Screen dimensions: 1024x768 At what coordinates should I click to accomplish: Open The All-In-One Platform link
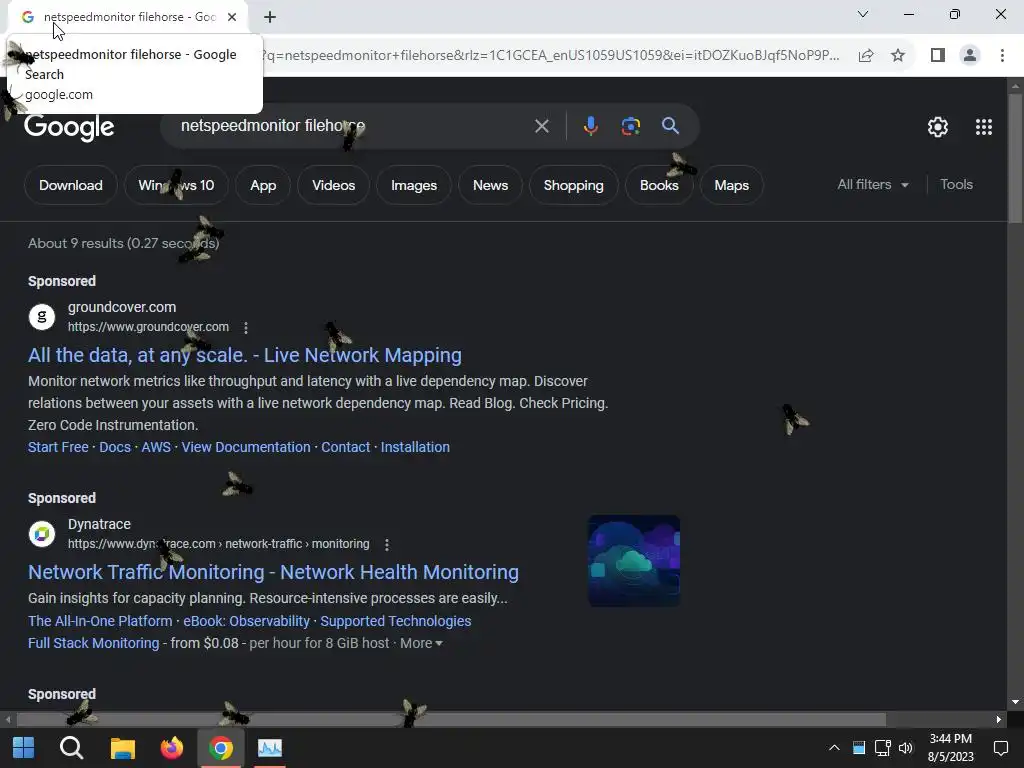point(100,621)
